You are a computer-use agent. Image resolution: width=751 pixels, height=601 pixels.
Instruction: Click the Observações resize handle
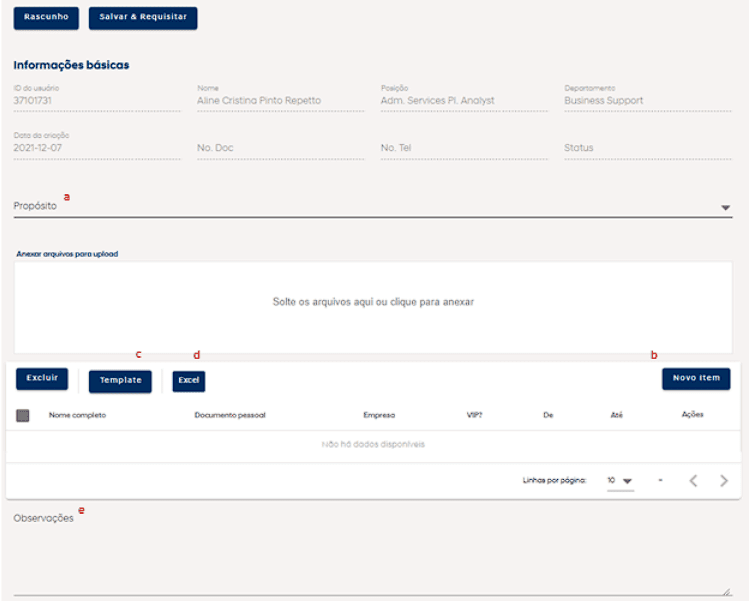(x=727, y=592)
